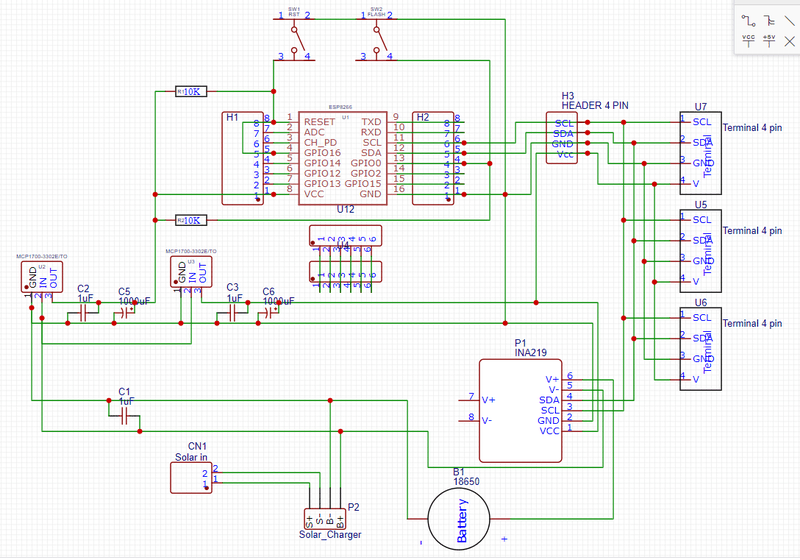Click the 'GPIO12' pin label

[322, 173]
